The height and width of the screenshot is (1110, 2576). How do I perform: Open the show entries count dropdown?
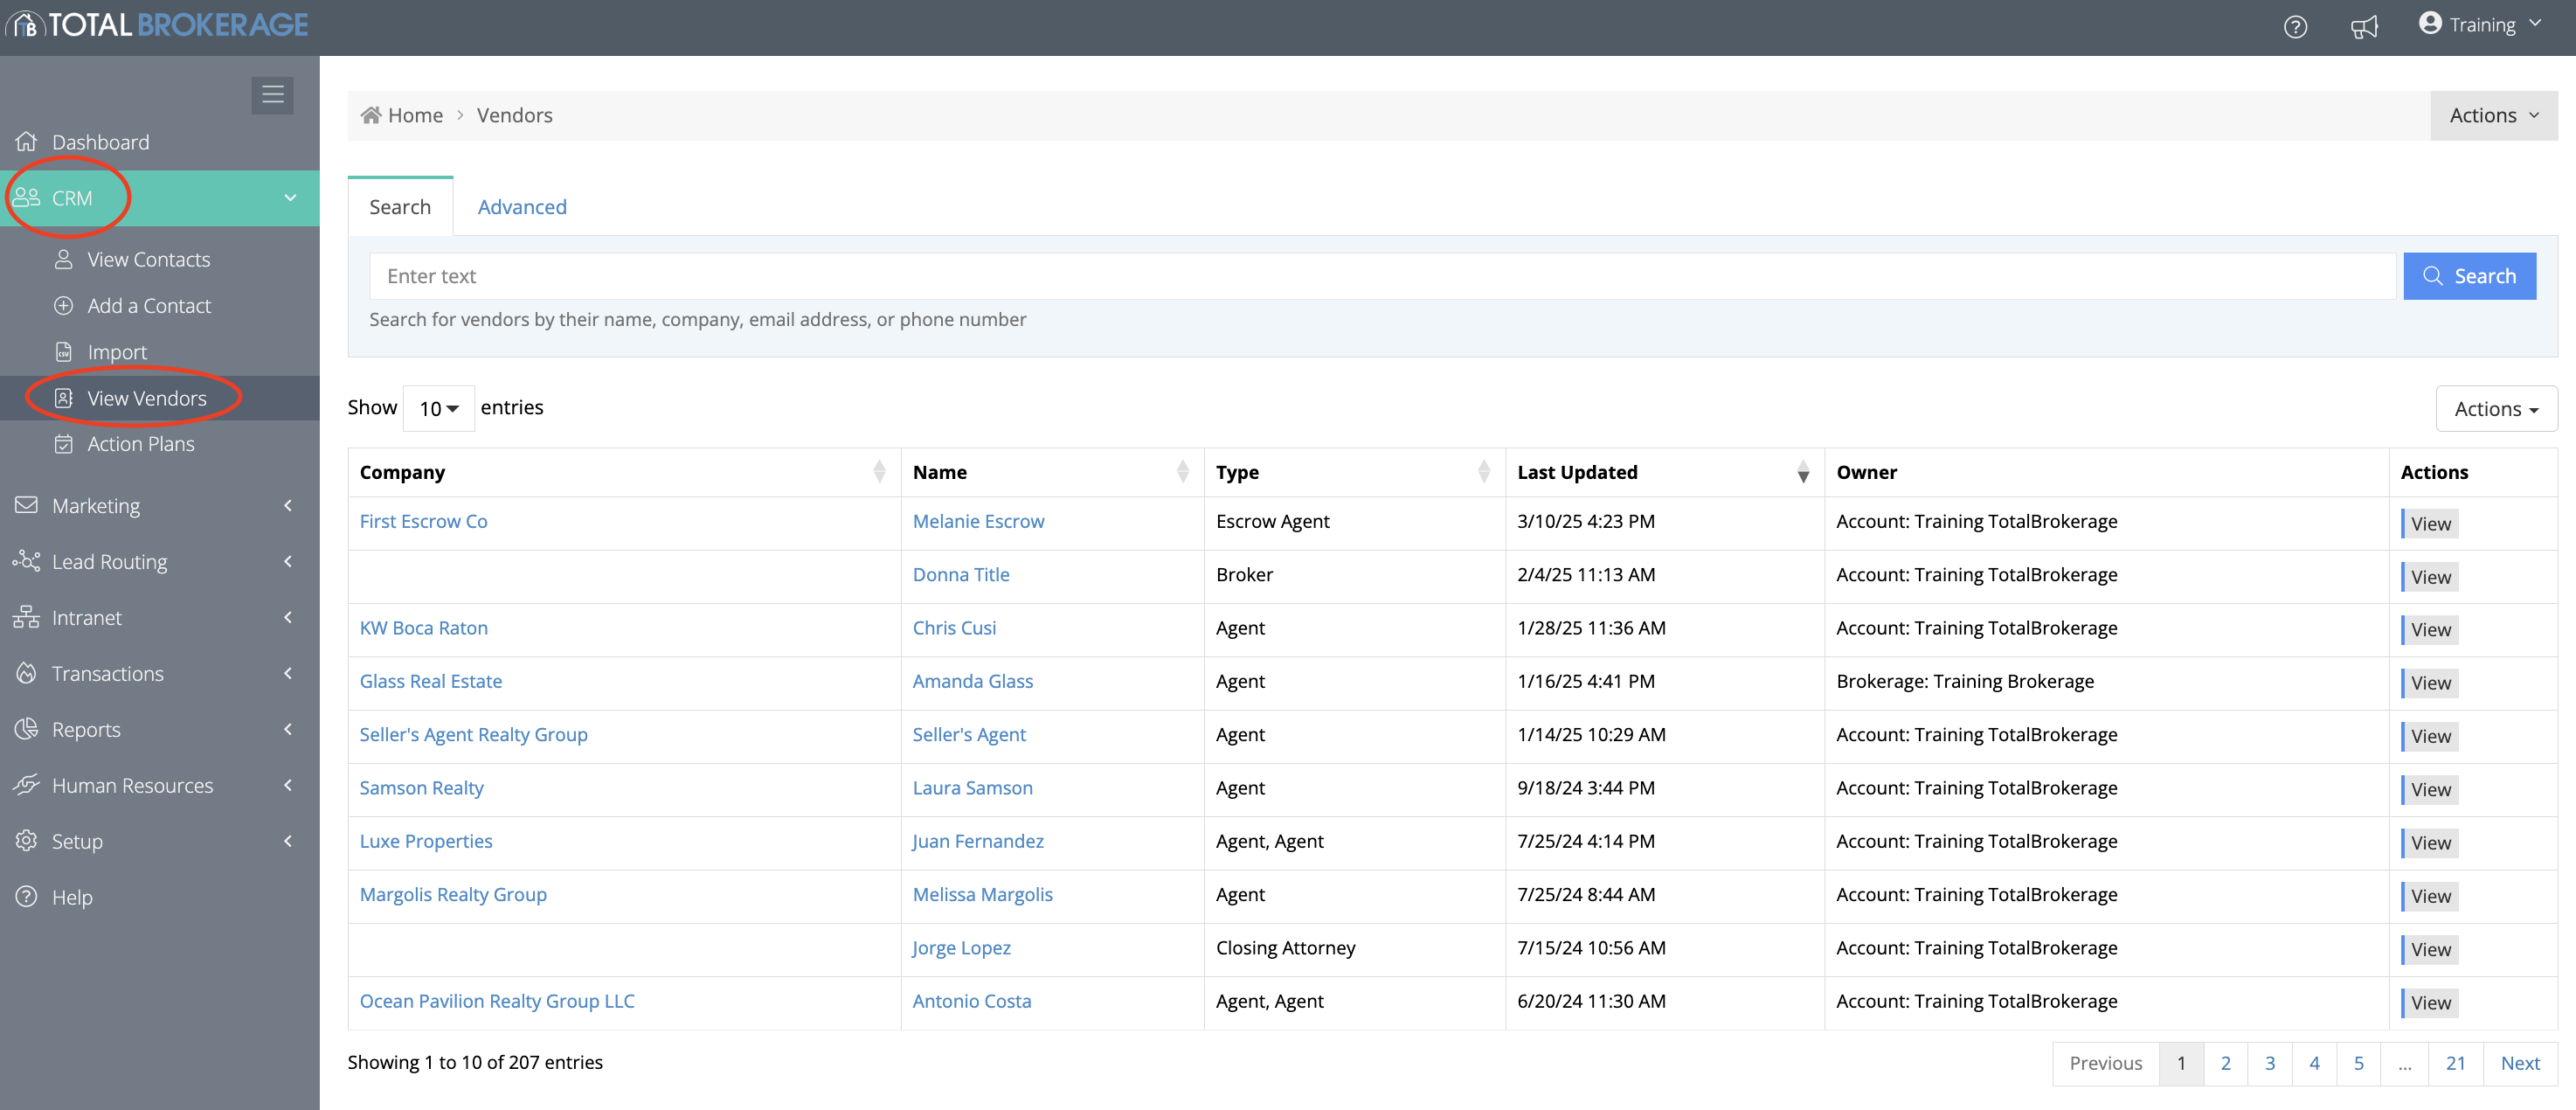(x=438, y=408)
